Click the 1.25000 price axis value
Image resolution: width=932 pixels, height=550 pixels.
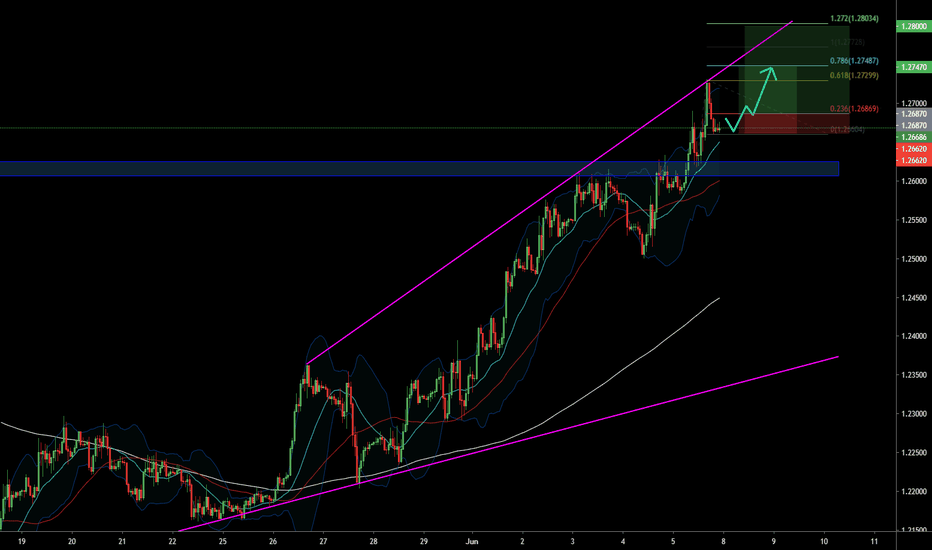tap(914, 259)
